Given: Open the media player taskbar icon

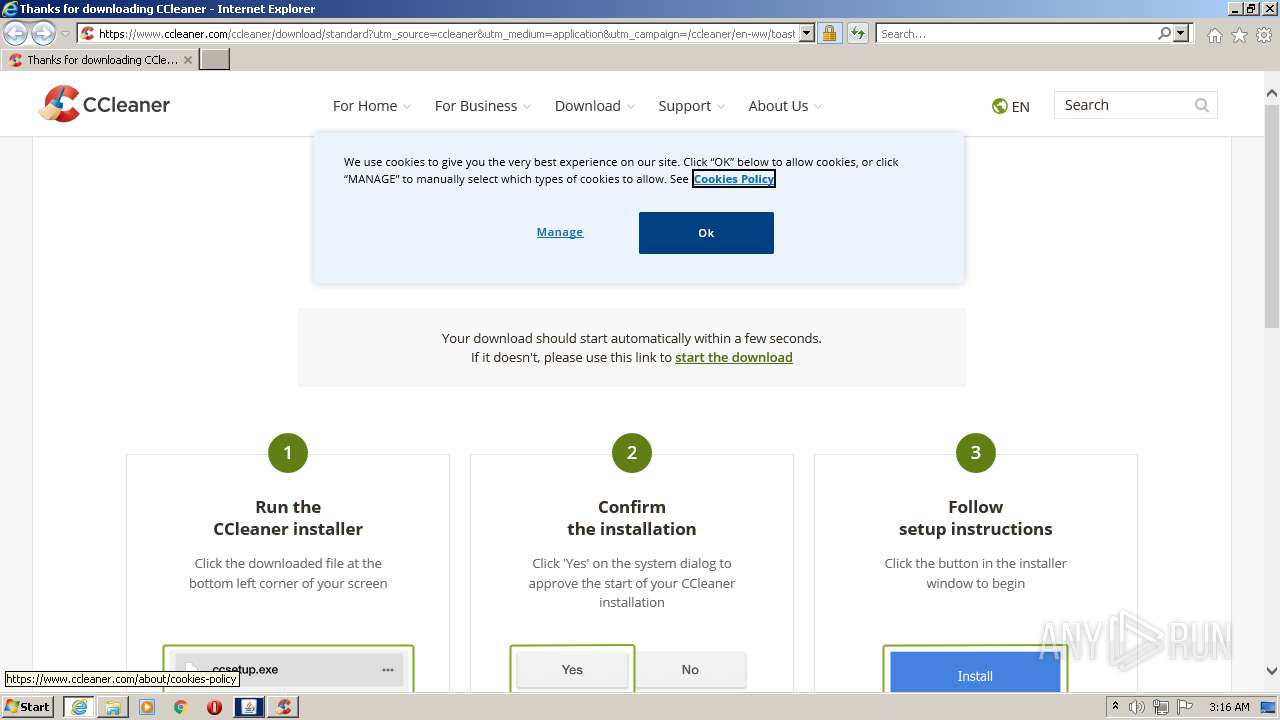Looking at the screenshot, I should [147, 707].
